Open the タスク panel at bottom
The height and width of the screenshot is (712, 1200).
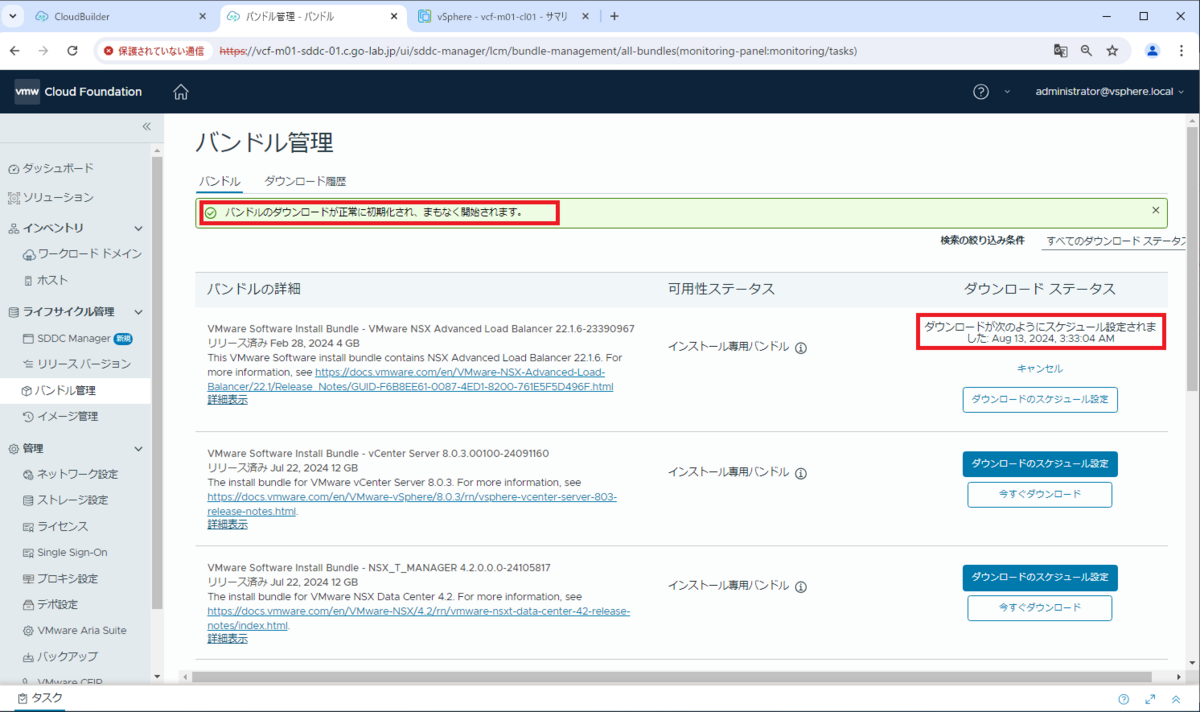[x=42, y=698]
